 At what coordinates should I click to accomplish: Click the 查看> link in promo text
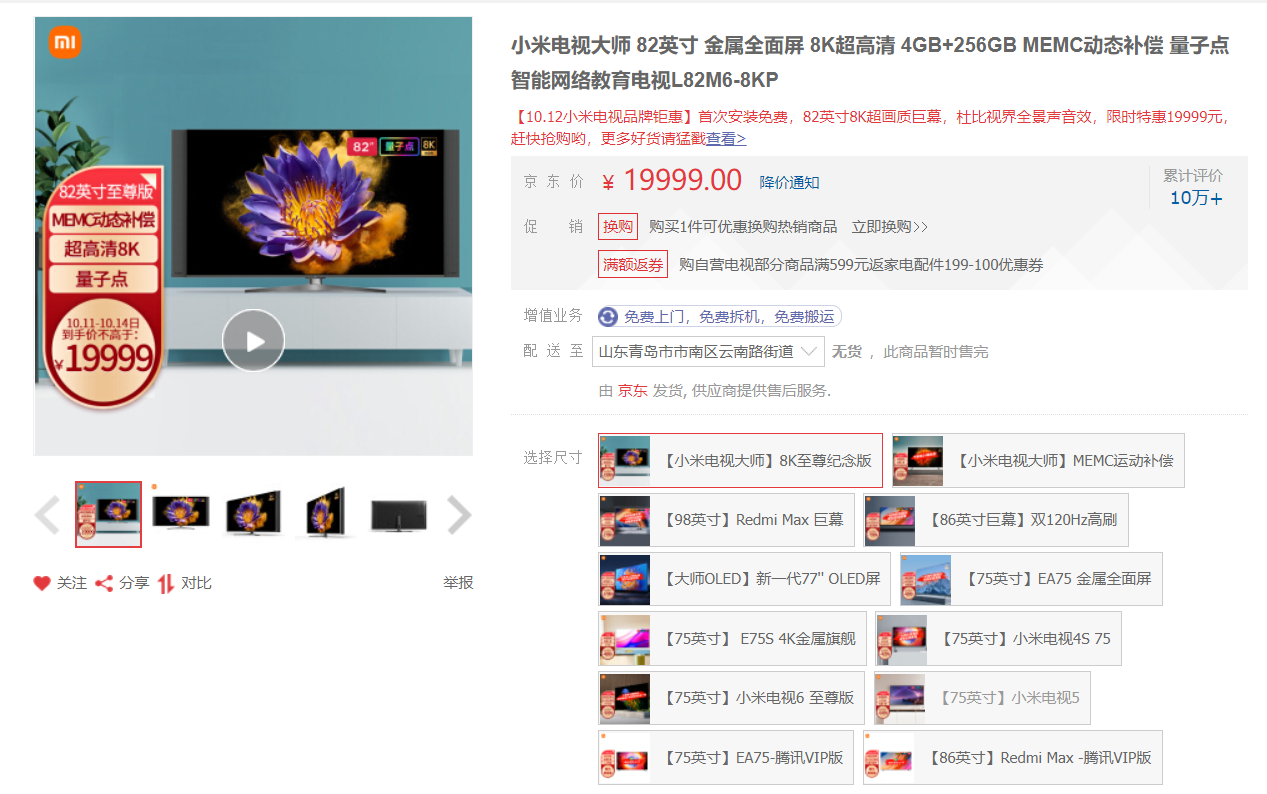pos(726,139)
